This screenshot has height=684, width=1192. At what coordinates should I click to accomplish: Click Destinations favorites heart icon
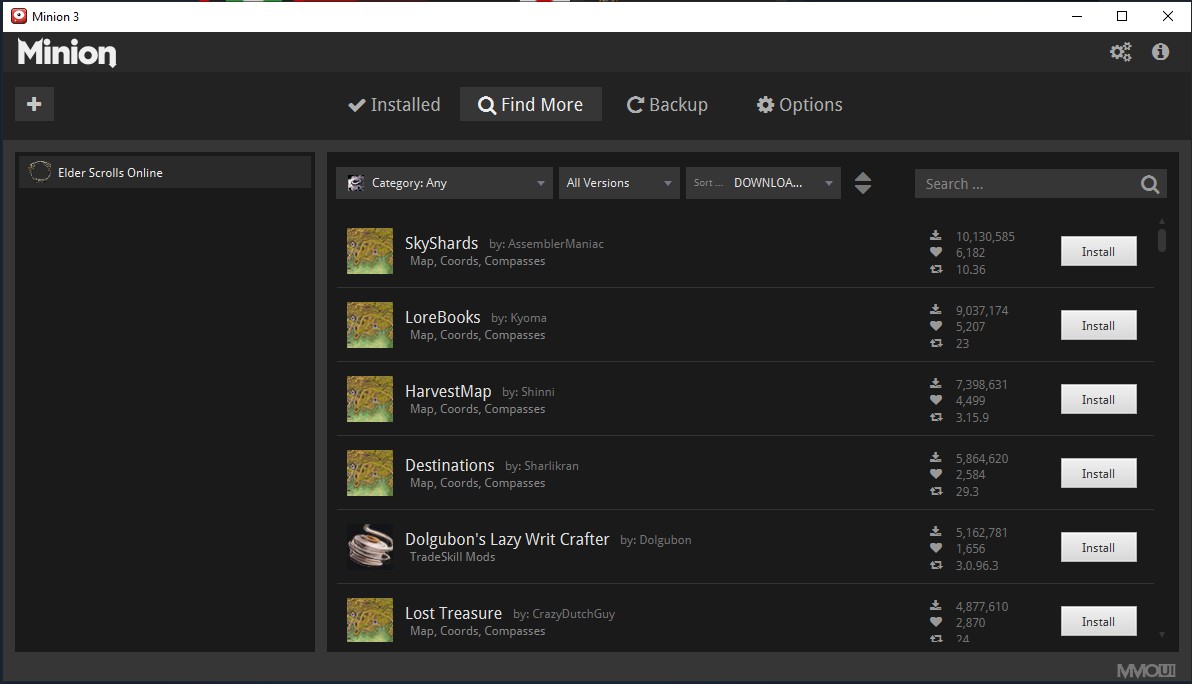click(936, 474)
